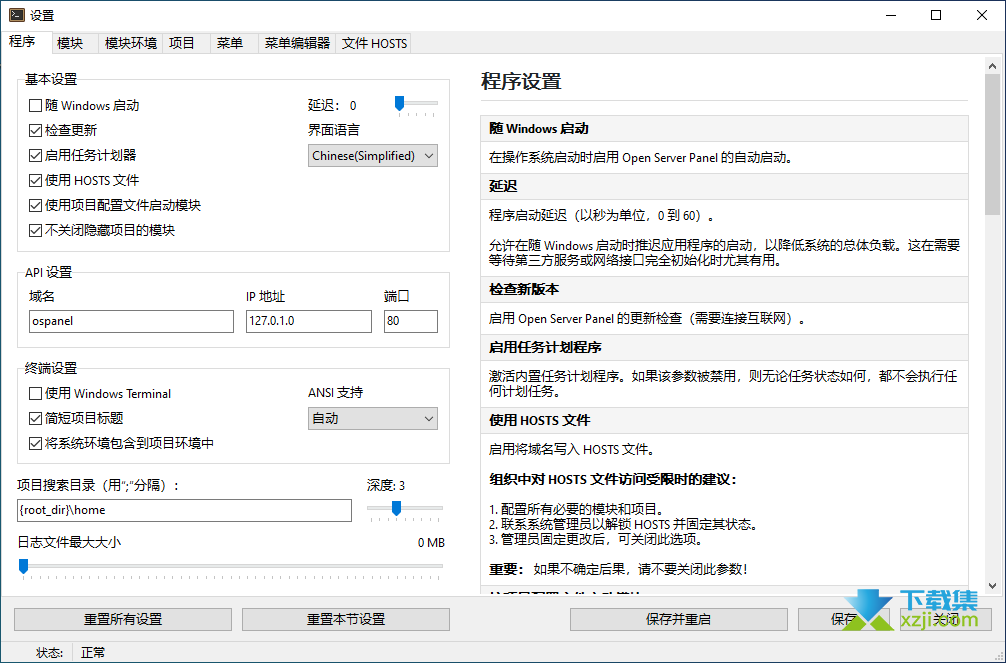Viewport: 1006px width, 663px height.
Task: Select the 文件 HOSTS tab
Action: pyautogui.click(x=372, y=43)
